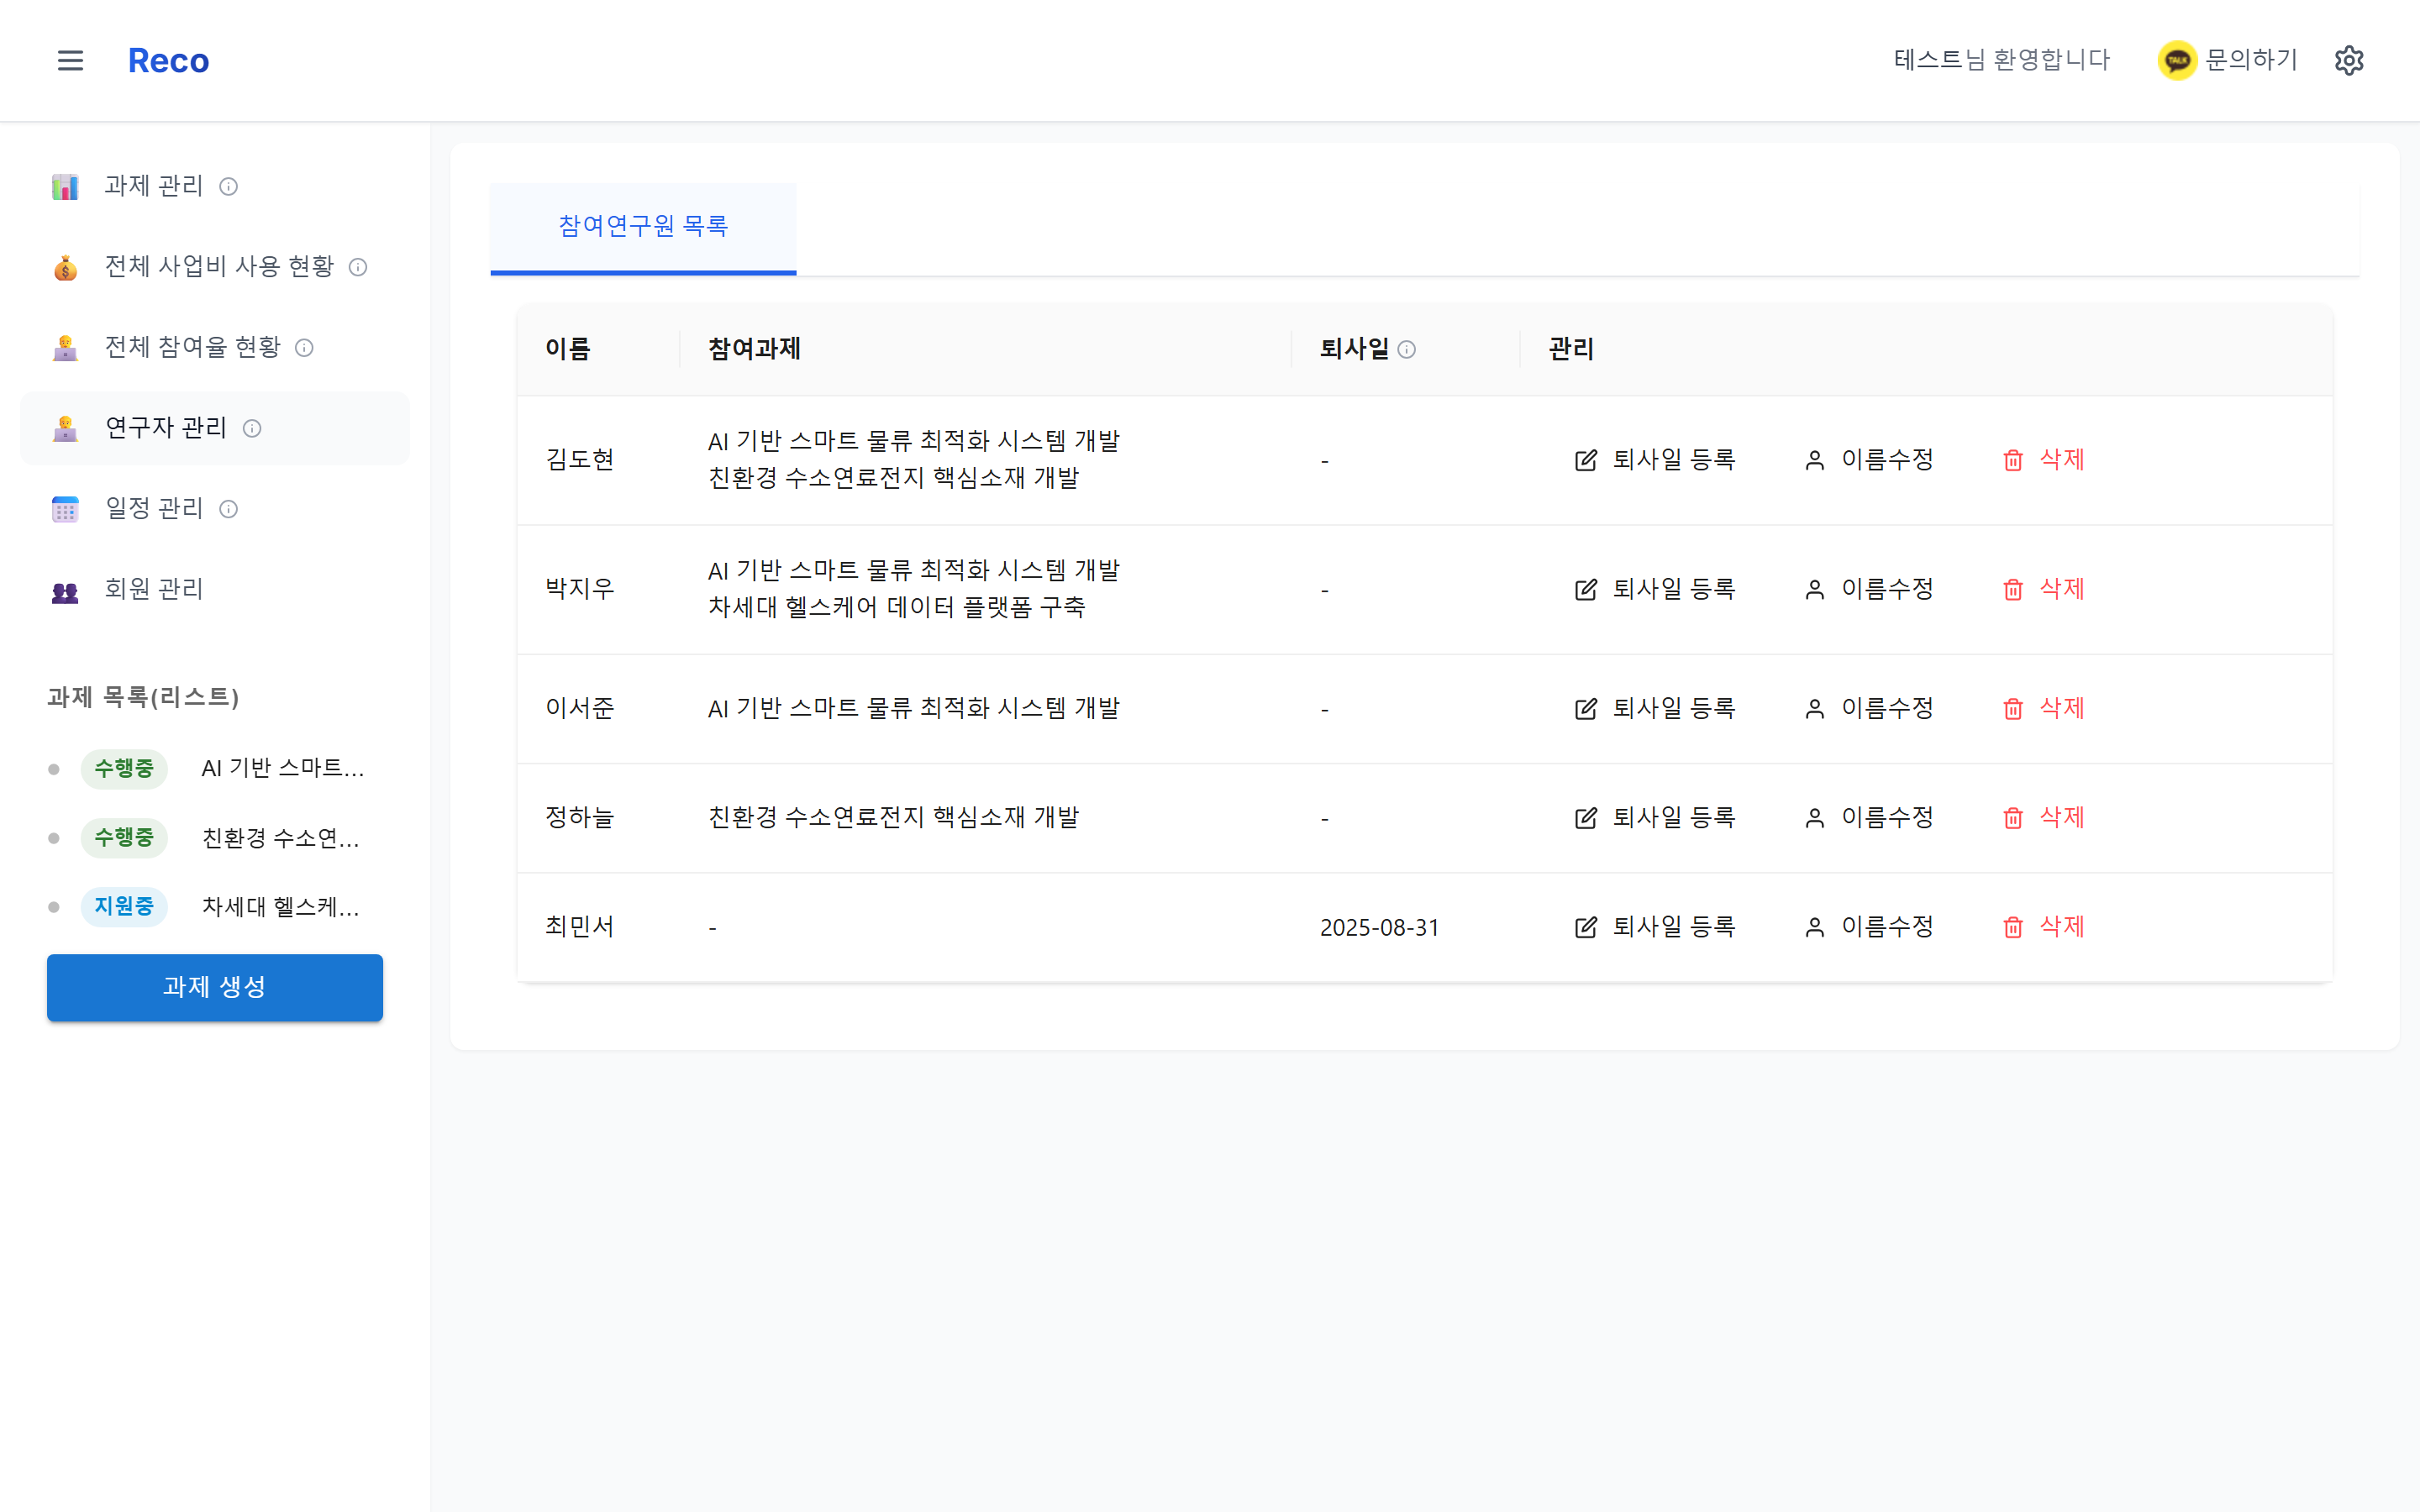Click 삭제 for 정하늘

point(2043,817)
